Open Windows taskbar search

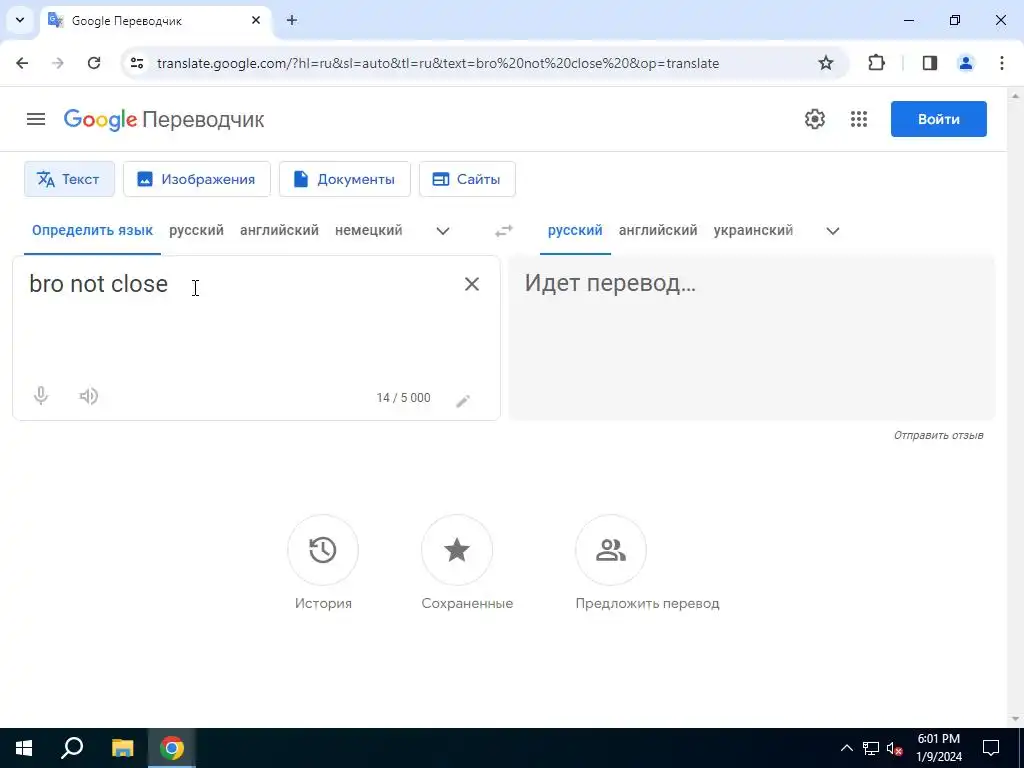click(72, 748)
